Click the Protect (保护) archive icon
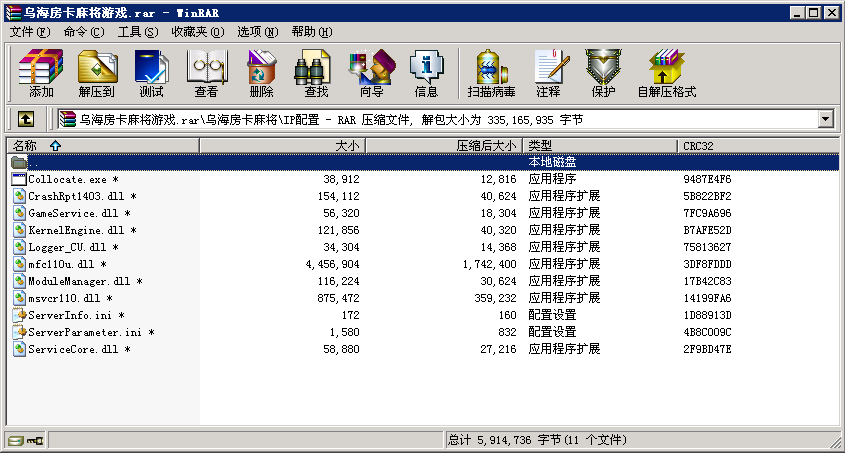The height and width of the screenshot is (453, 845). click(x=603, y=73)
